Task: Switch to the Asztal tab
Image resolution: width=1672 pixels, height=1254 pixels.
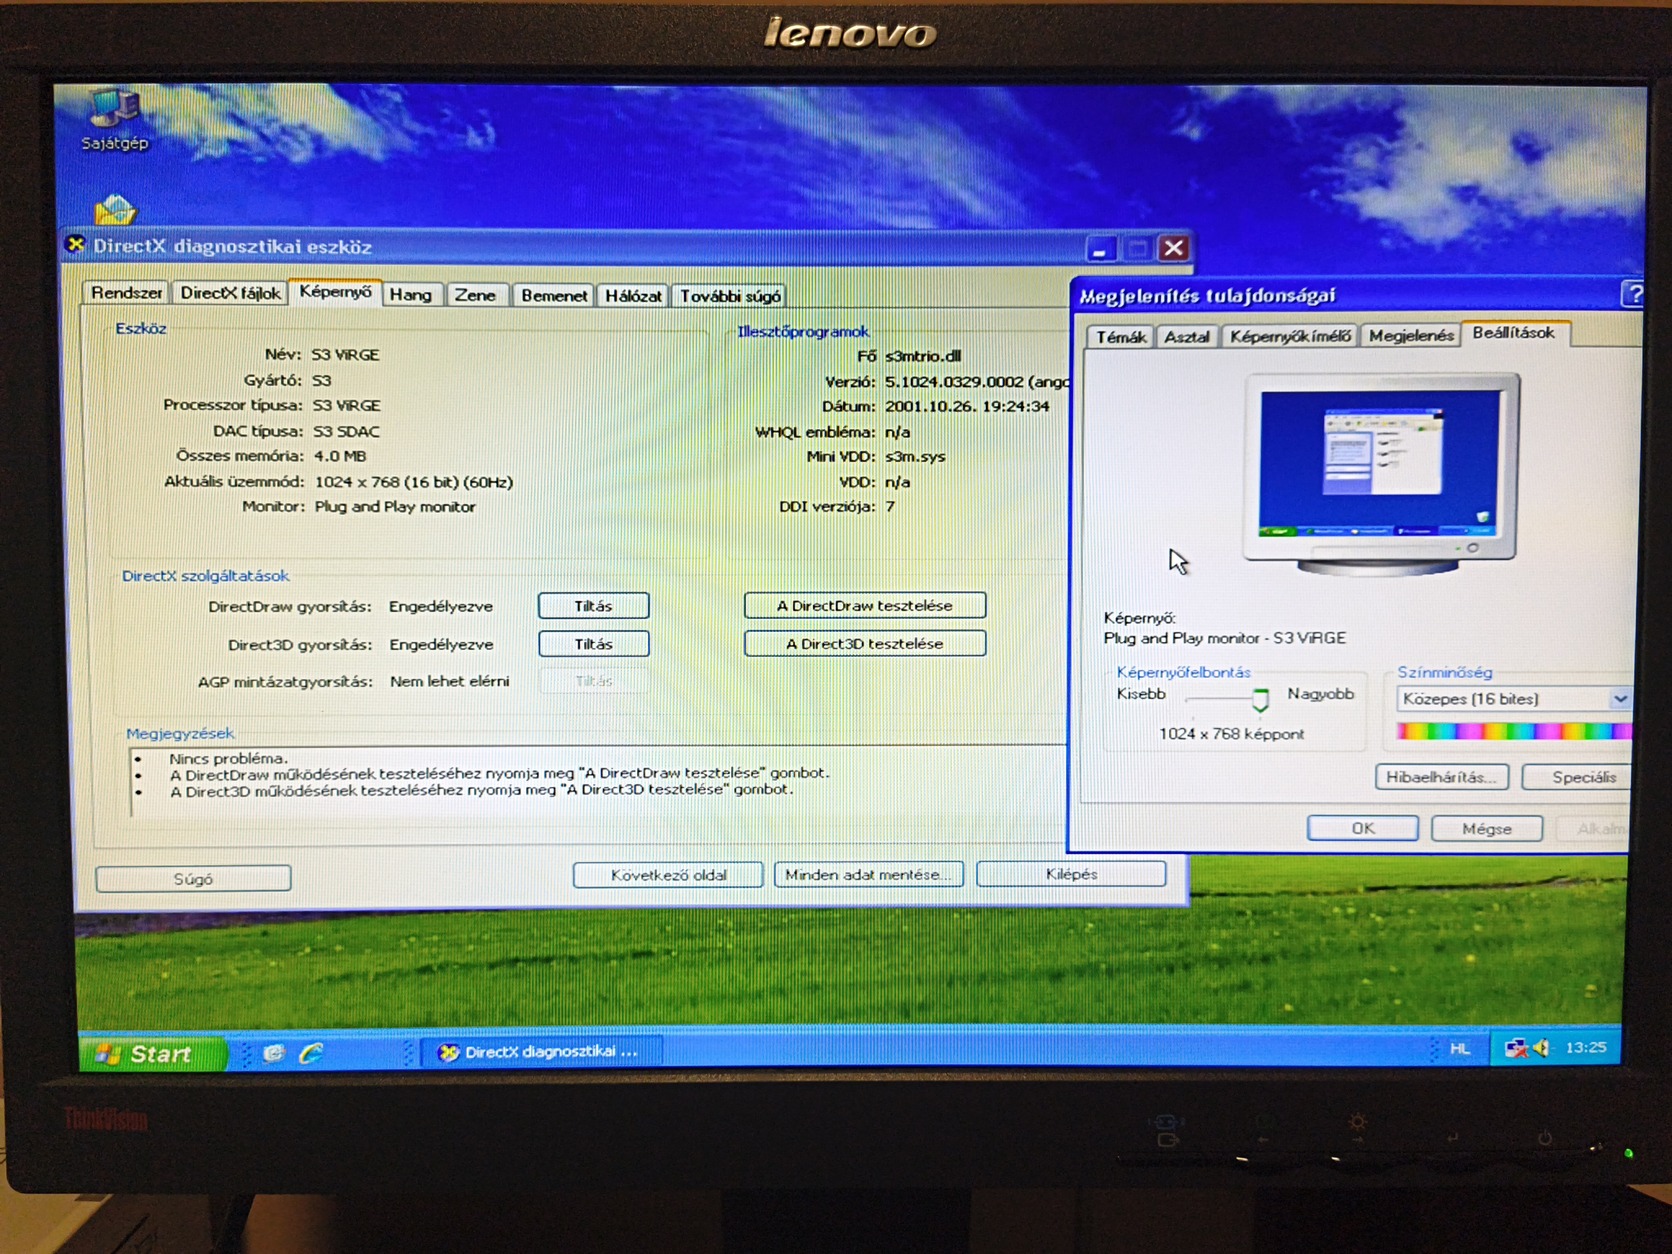Action: (1187, 337)
